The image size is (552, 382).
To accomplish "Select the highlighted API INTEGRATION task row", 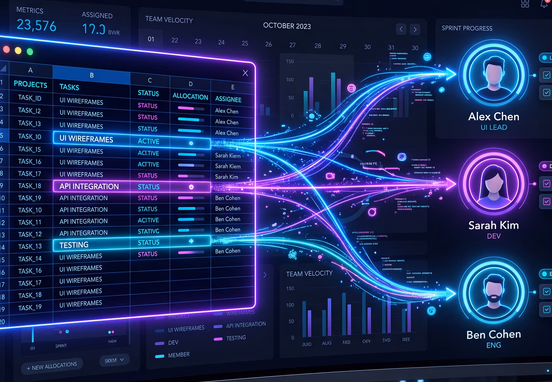I will click(x=132, y=186).
